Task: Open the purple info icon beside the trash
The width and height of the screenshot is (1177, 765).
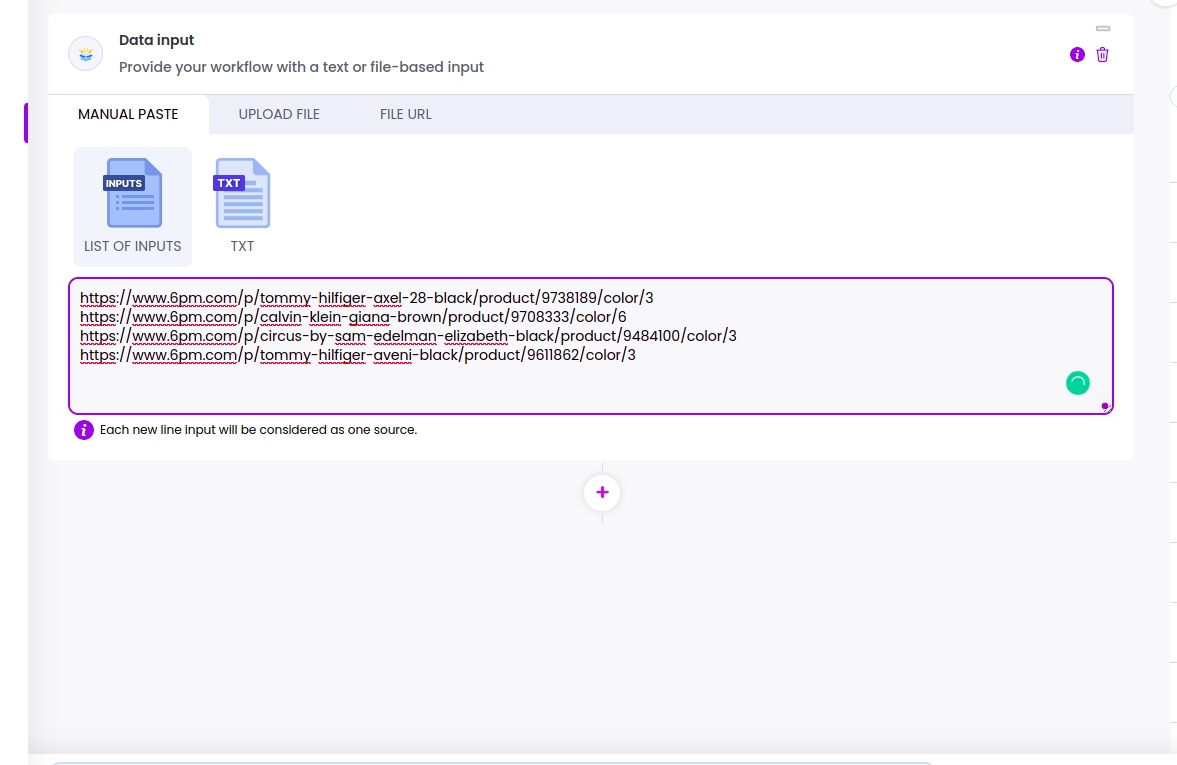Action: [x=1077, y=55]
